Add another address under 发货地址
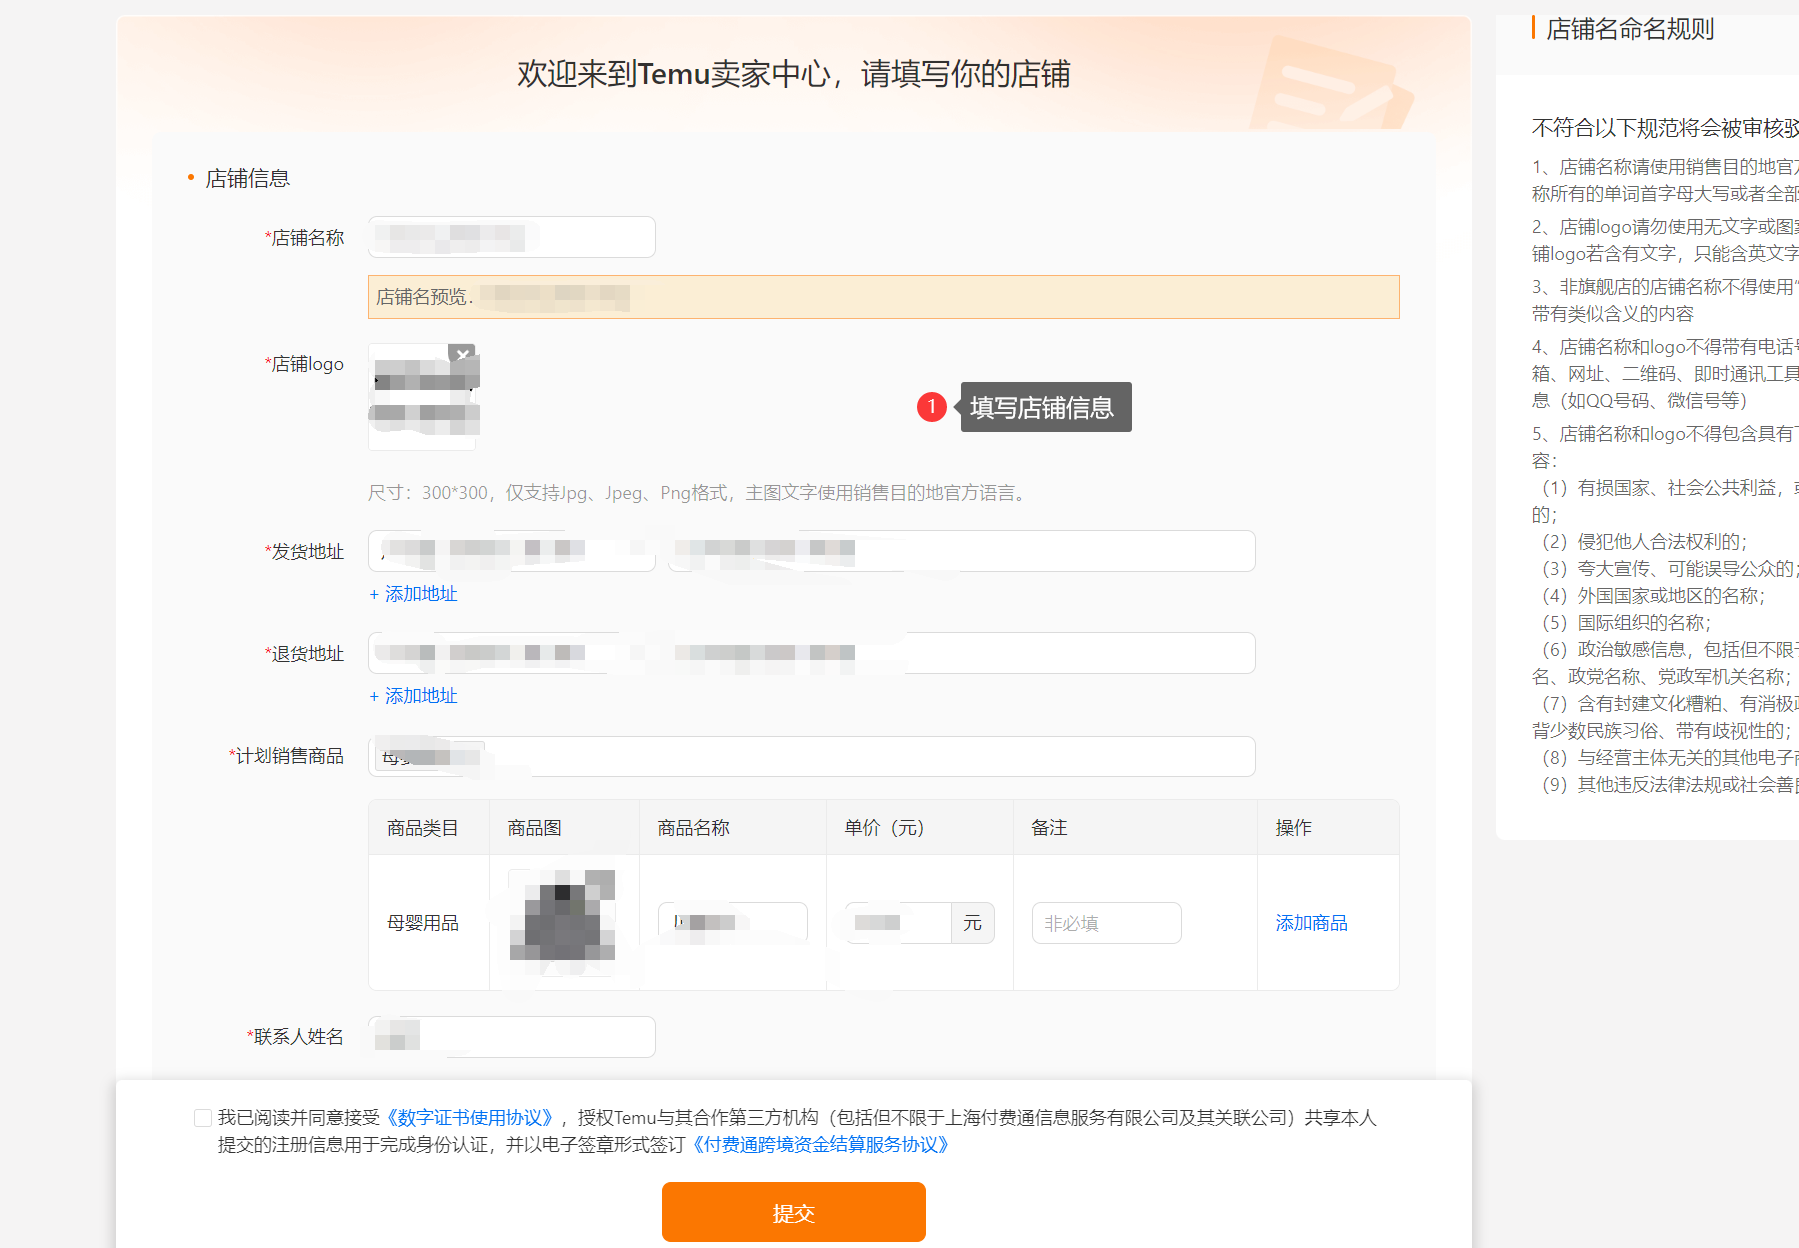Viewport: 1799px width, 1248px height. tap(413, 594)
